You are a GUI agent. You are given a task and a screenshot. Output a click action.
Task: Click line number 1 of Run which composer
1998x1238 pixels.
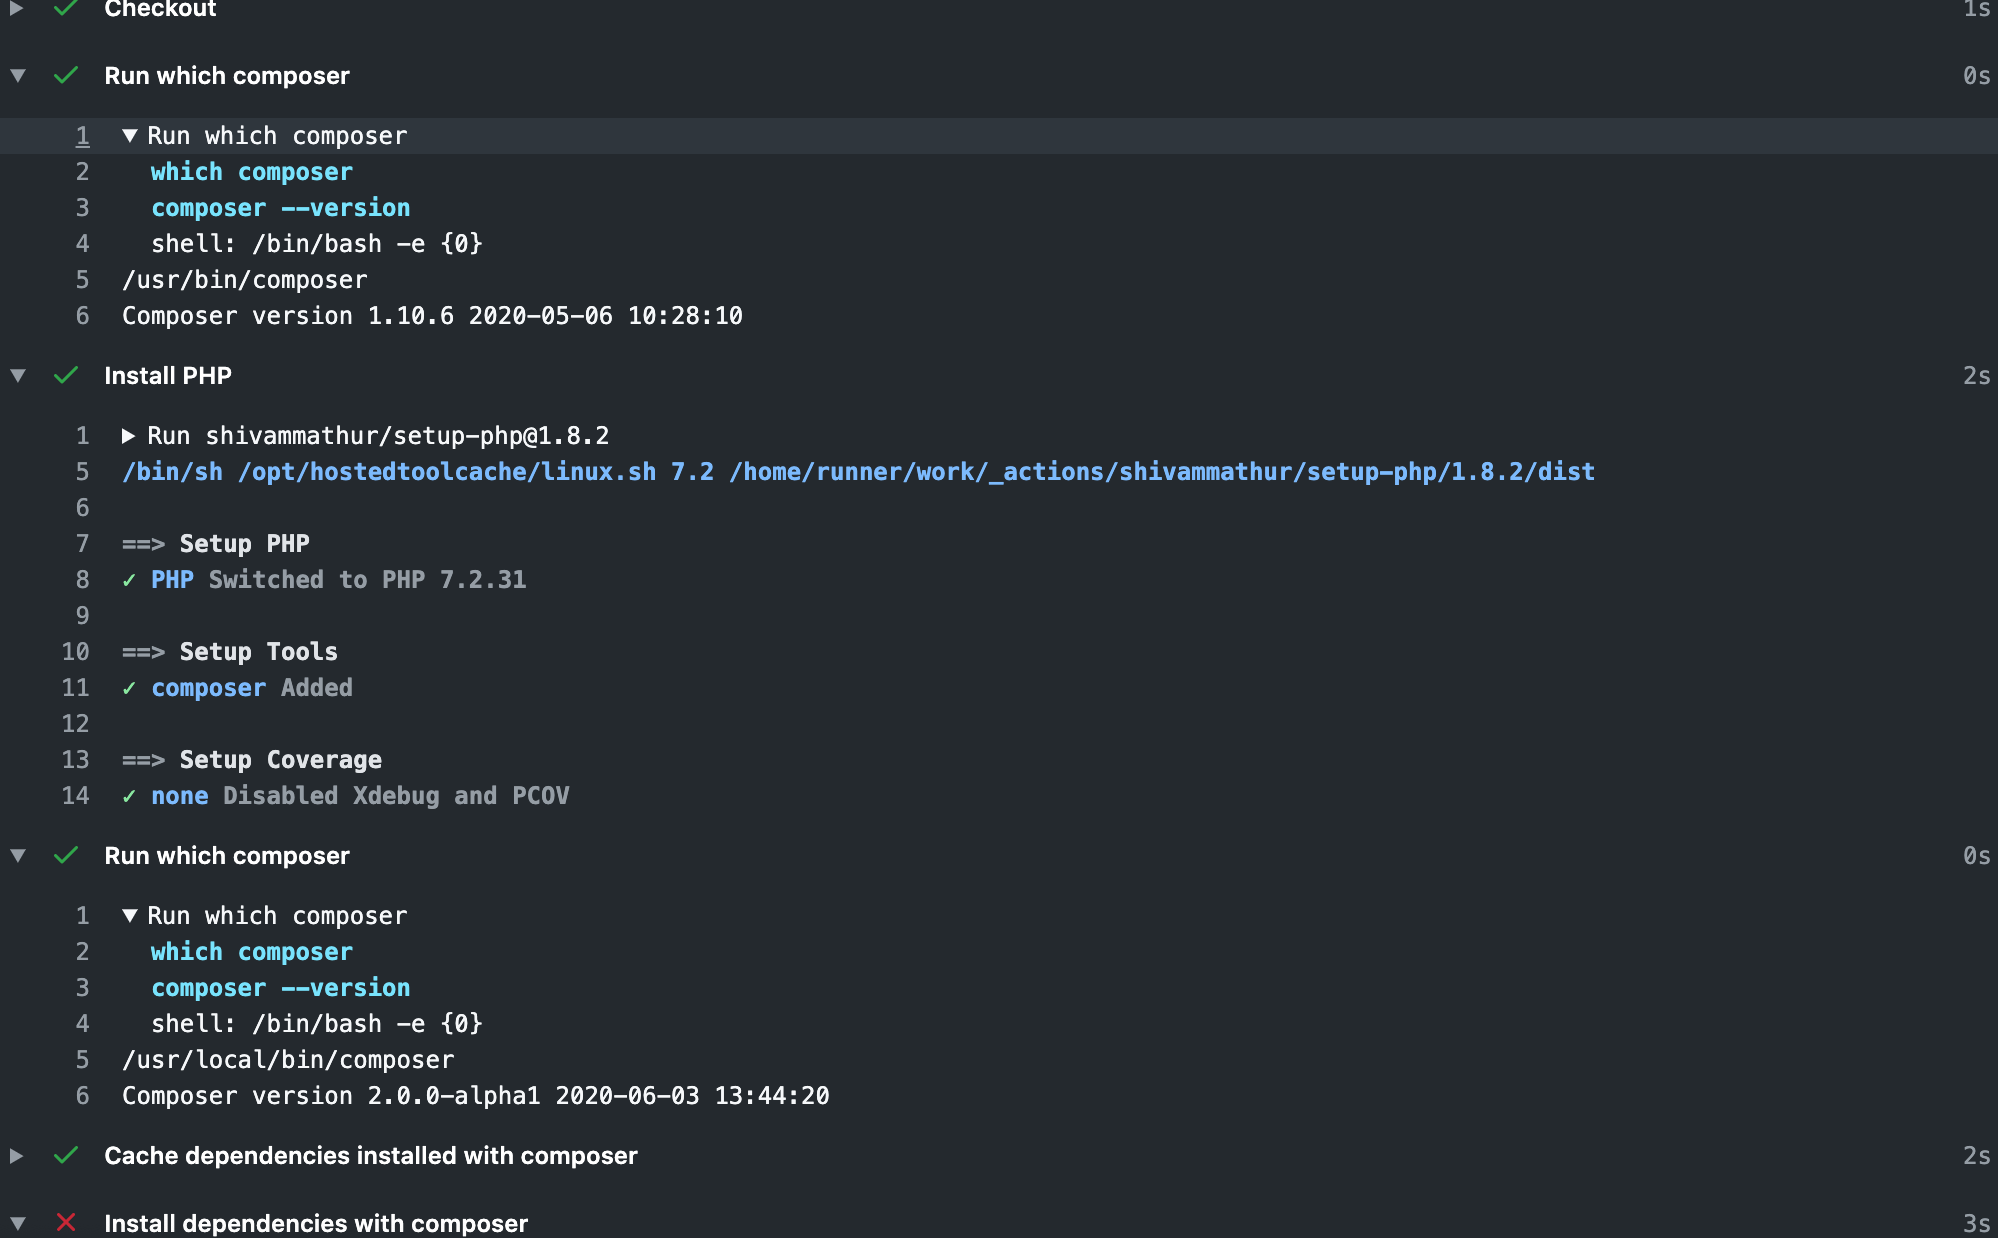point(83,135)
